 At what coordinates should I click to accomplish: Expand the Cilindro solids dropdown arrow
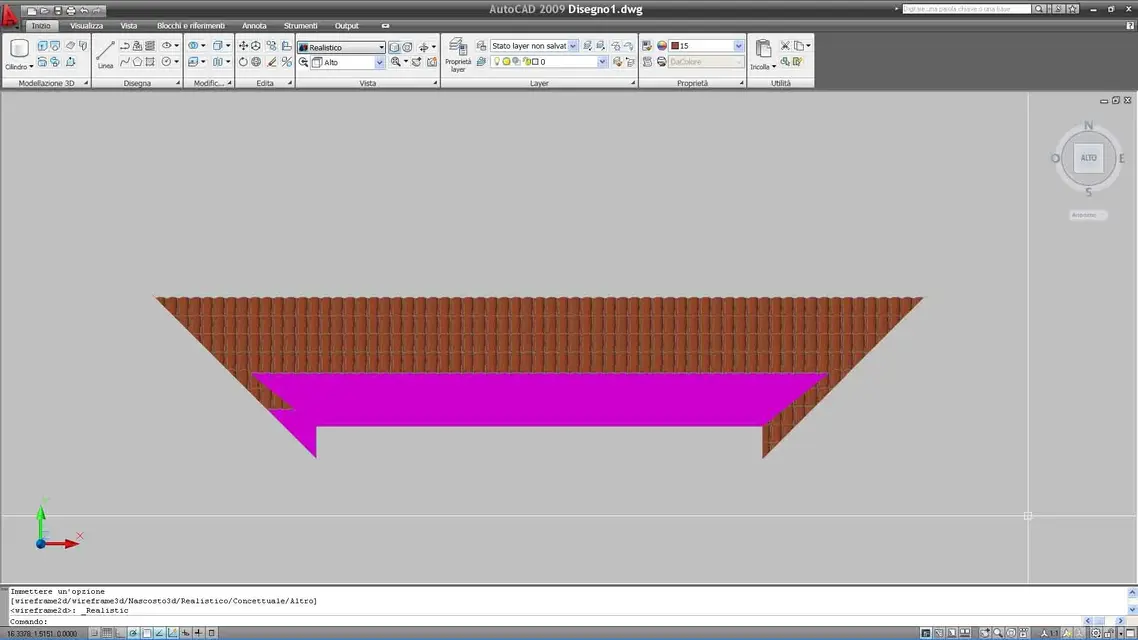point(31,67)
